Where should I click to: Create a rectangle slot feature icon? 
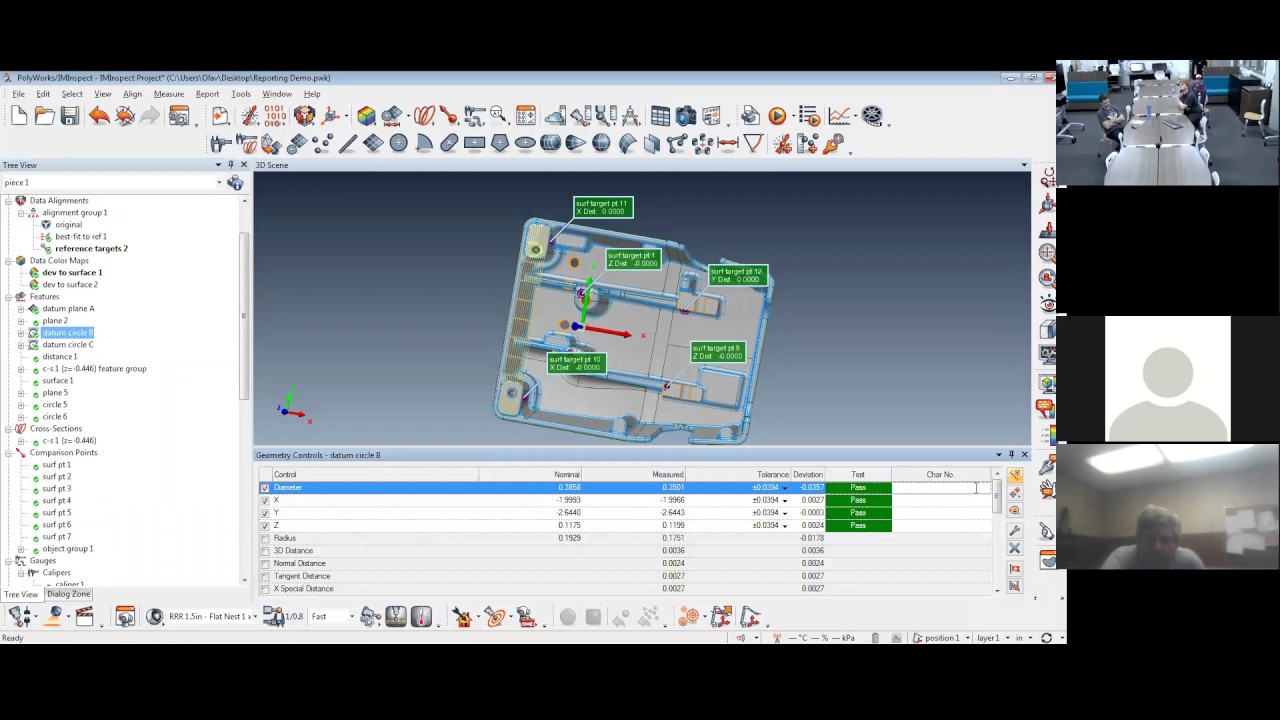coord(474,144)
